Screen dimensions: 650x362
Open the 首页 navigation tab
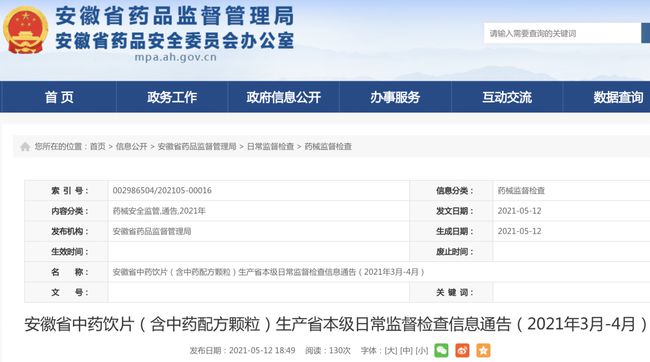(59, 97)
